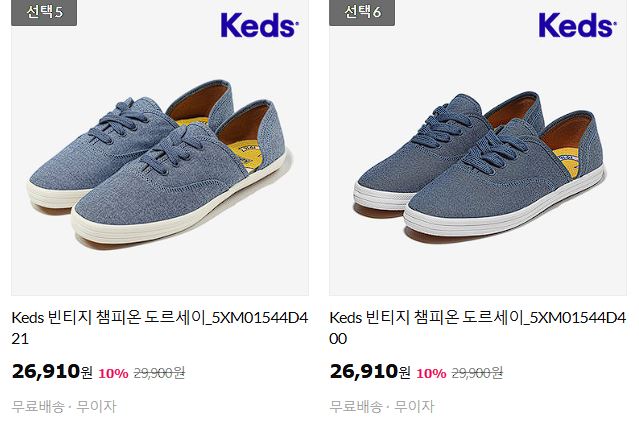
Task: Click the Keds logo on 선택5 card
Action: tap(260, 25)
